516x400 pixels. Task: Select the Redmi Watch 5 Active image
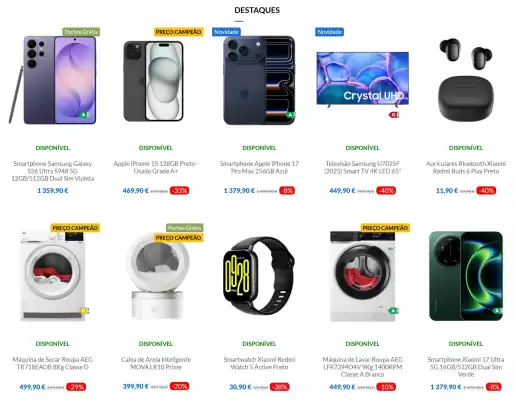point(259,275)
